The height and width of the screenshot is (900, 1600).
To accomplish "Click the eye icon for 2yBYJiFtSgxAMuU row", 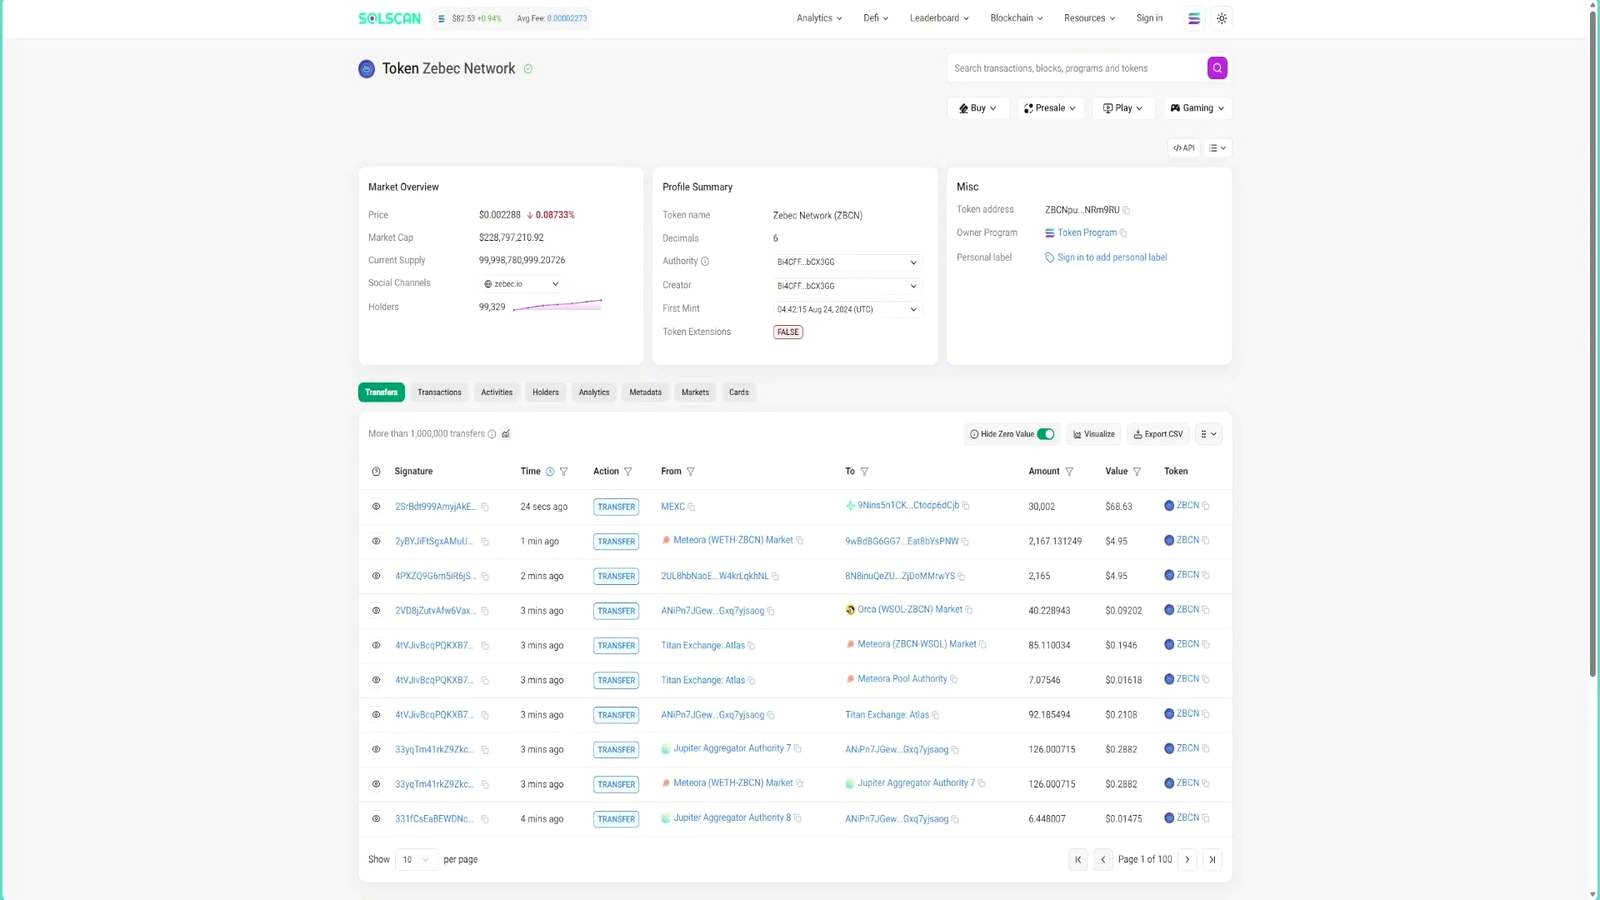I will (x=376, y=541).
